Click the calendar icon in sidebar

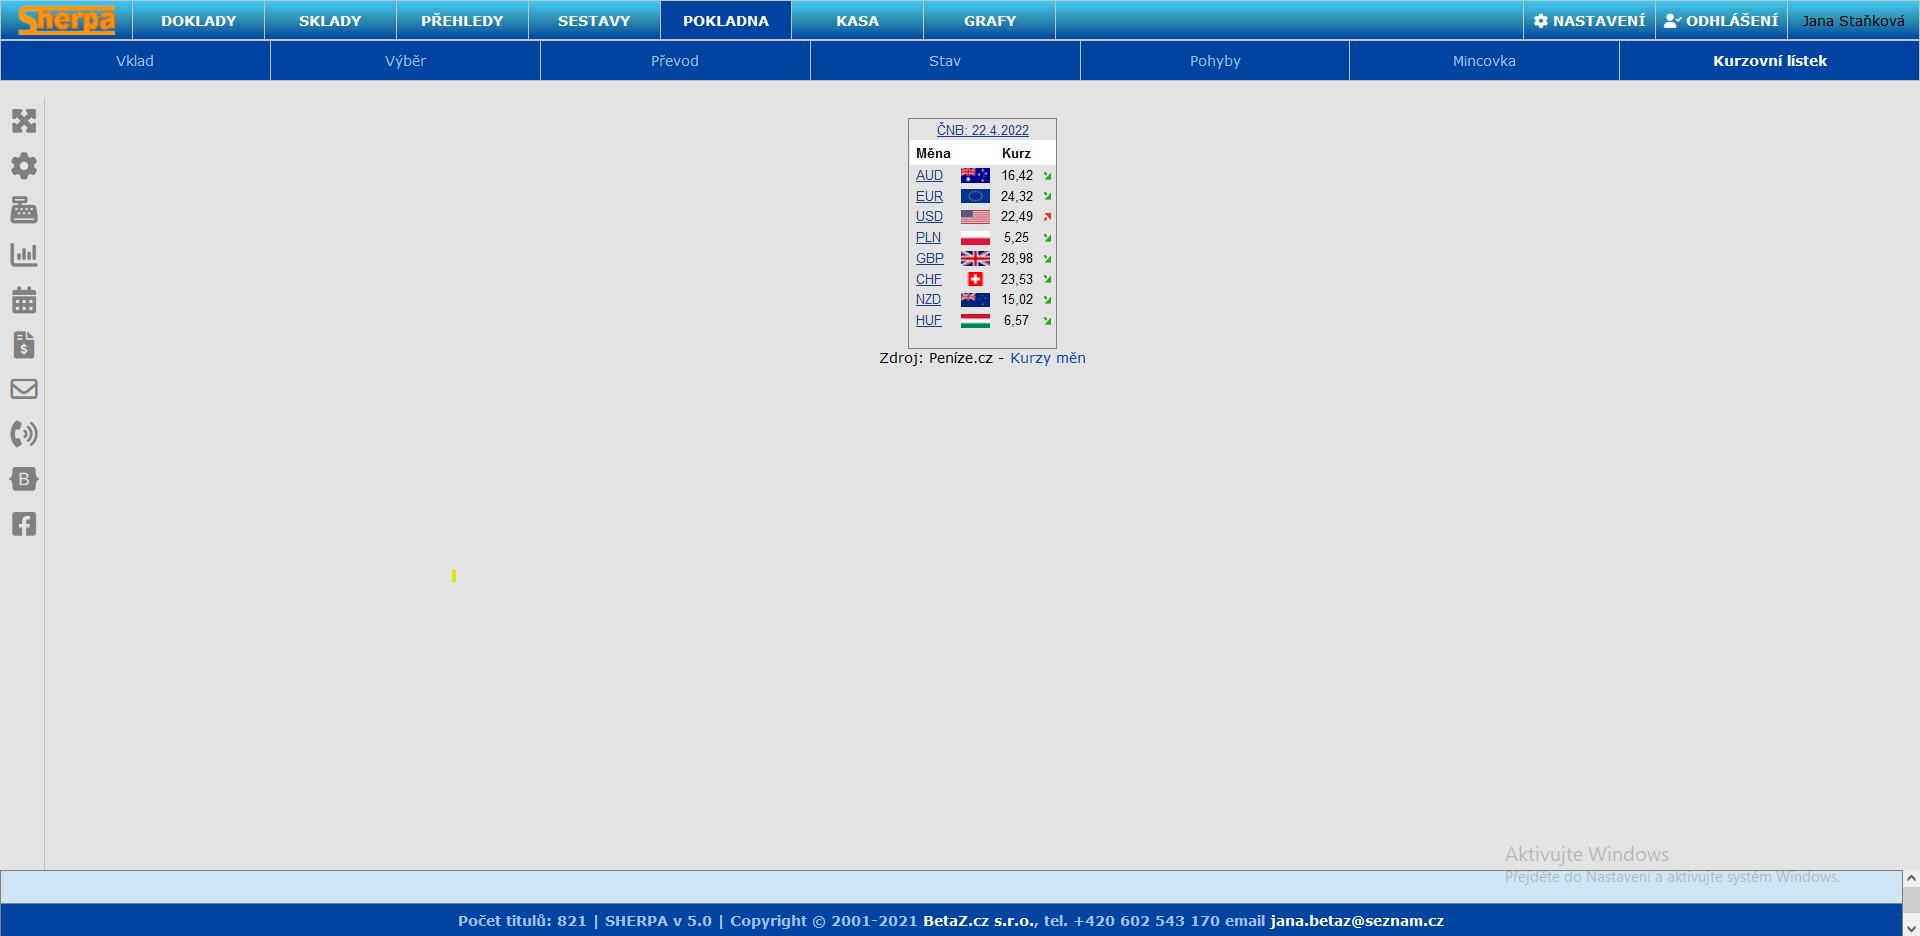(x=24, y=300)
